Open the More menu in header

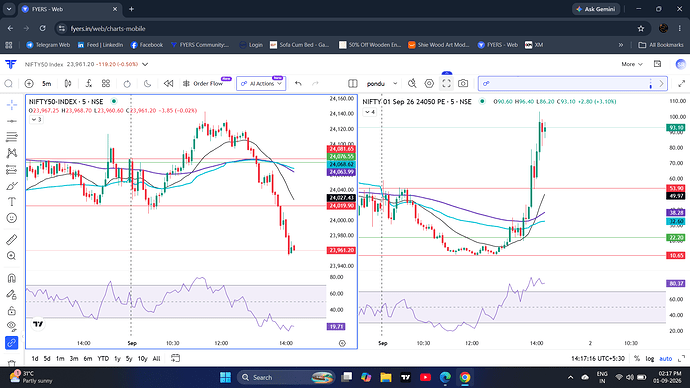632,64
